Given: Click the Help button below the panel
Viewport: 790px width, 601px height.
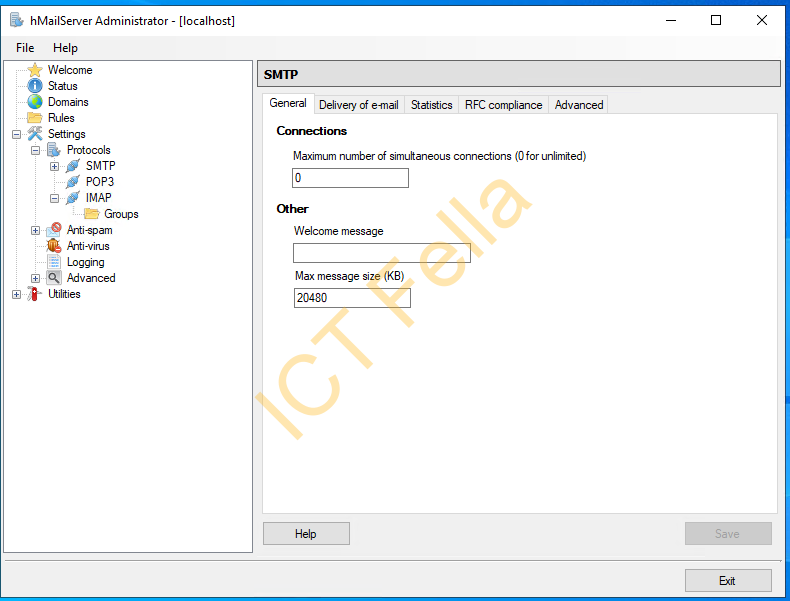Looking at the screenshot, I should pos(306,533).
